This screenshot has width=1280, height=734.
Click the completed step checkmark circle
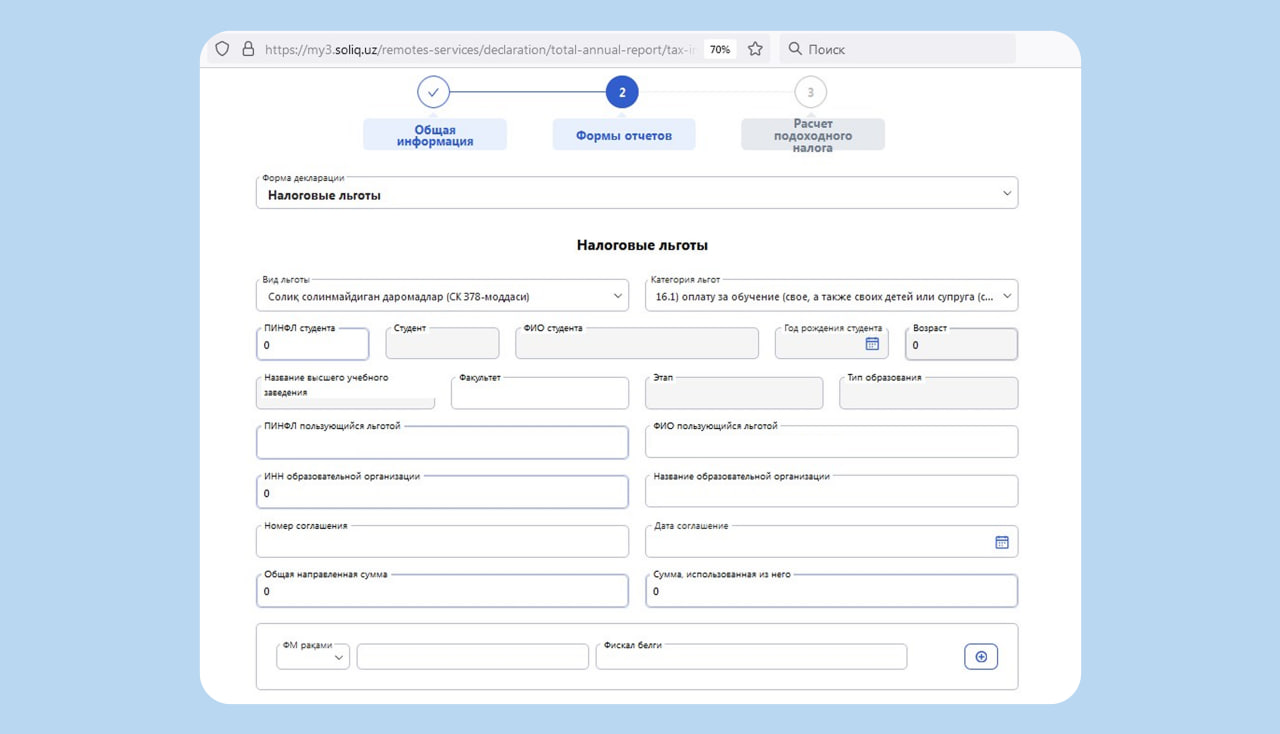pyautogui.click(x=433, y=92)
